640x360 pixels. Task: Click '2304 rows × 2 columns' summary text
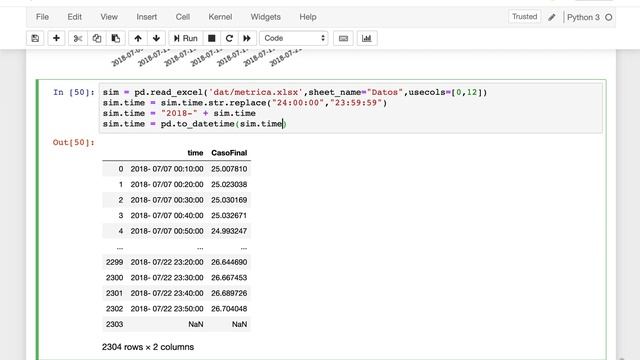(148, 347)
